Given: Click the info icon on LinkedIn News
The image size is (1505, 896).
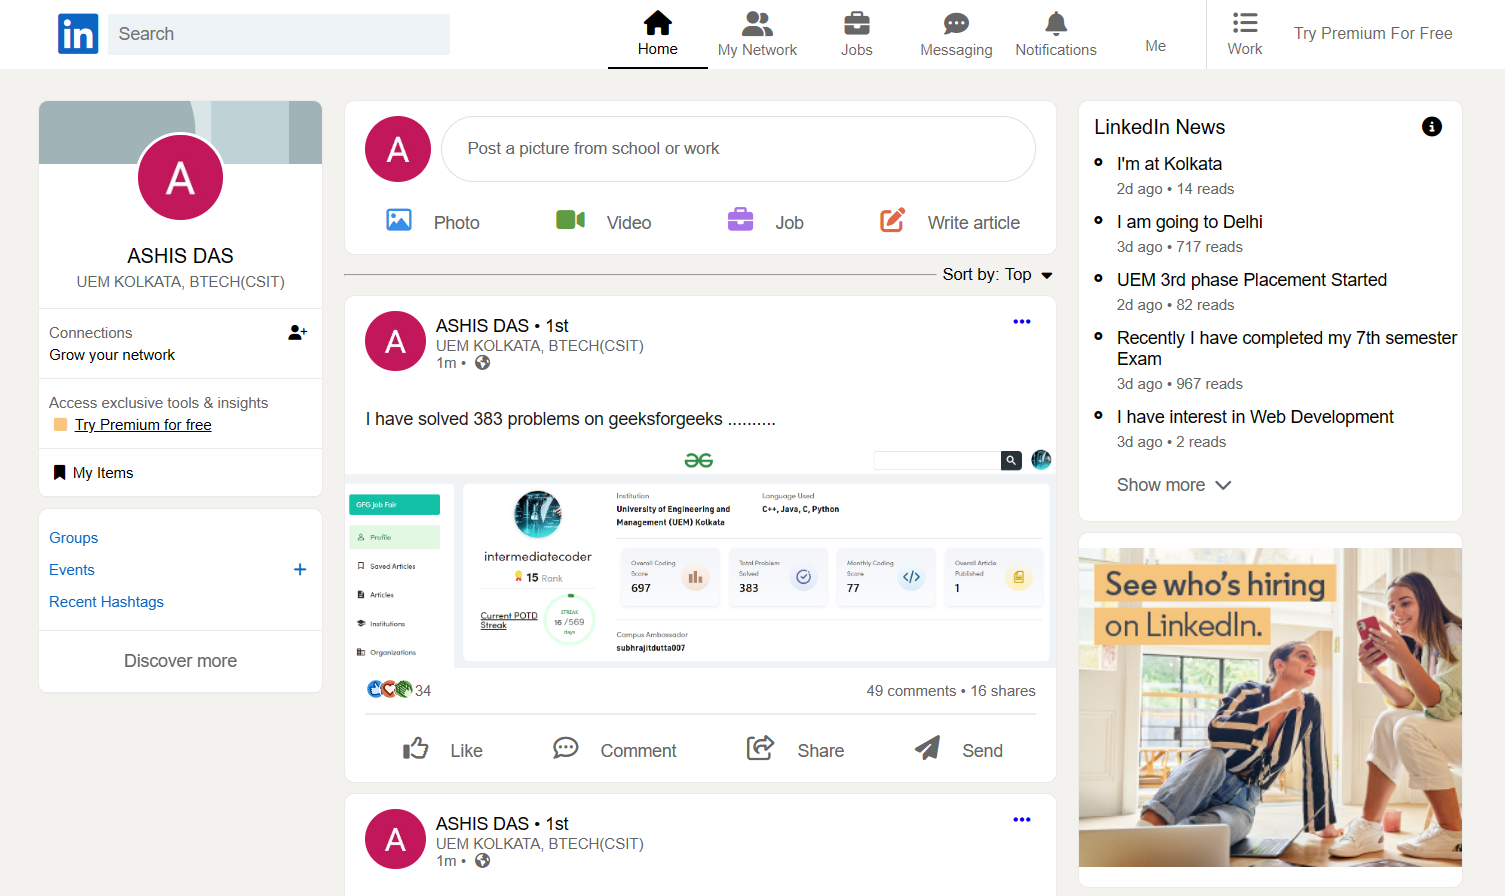Looking at the screenshot, I should coord(1431,127).
